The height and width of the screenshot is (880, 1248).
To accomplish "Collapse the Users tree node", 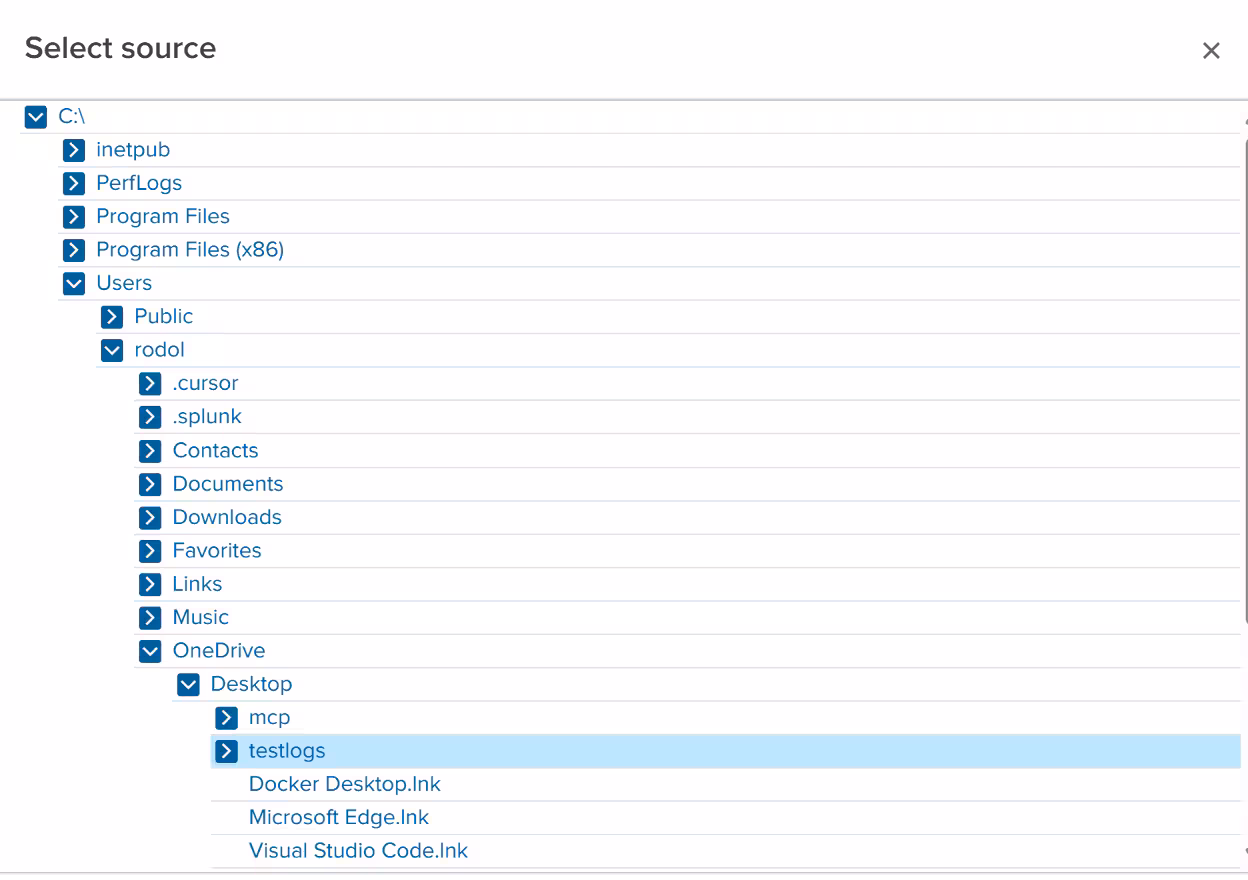I will (x=73, y=283).
